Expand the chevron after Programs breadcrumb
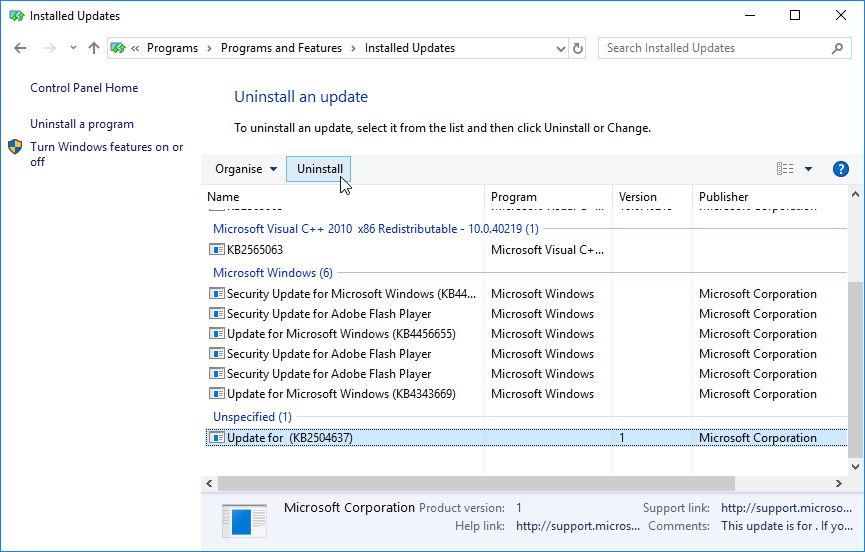The image size is (865, 552). pos(209,49)
